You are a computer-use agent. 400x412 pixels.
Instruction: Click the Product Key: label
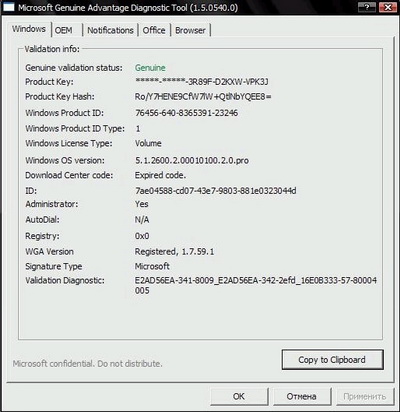click(49, 82)
